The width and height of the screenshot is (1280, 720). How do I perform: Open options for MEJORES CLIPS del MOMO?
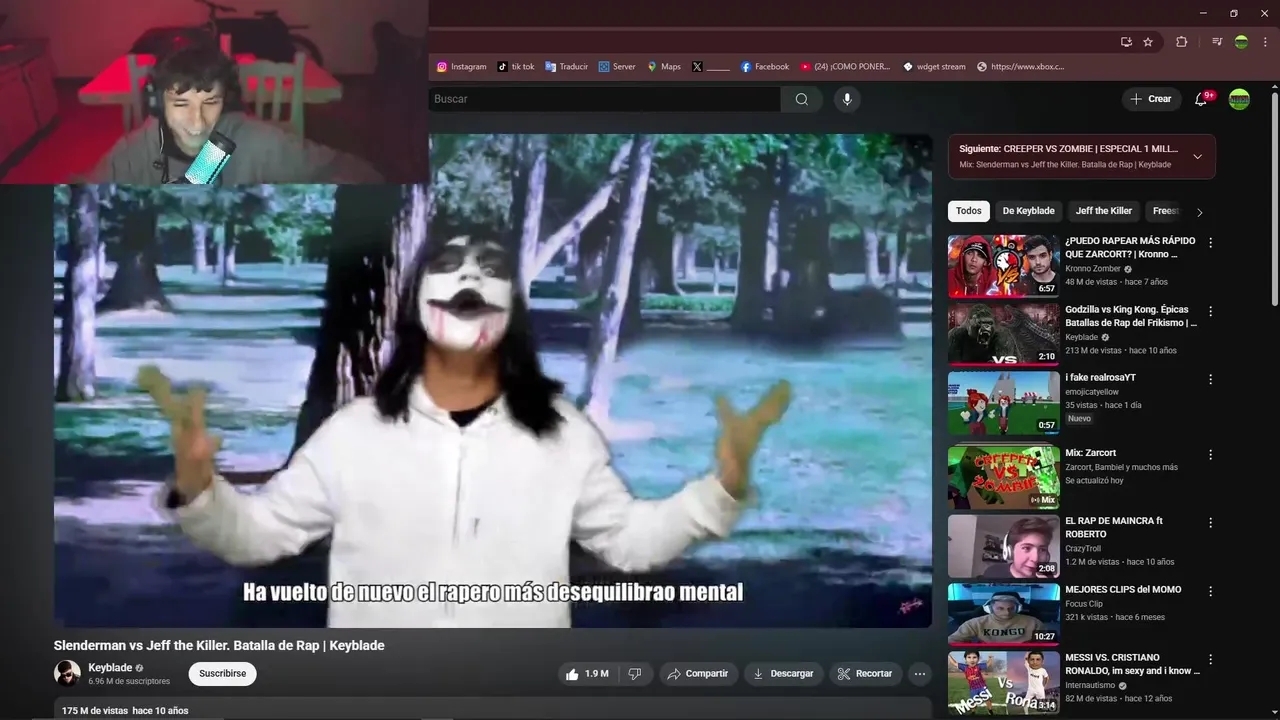(1210, 591)
